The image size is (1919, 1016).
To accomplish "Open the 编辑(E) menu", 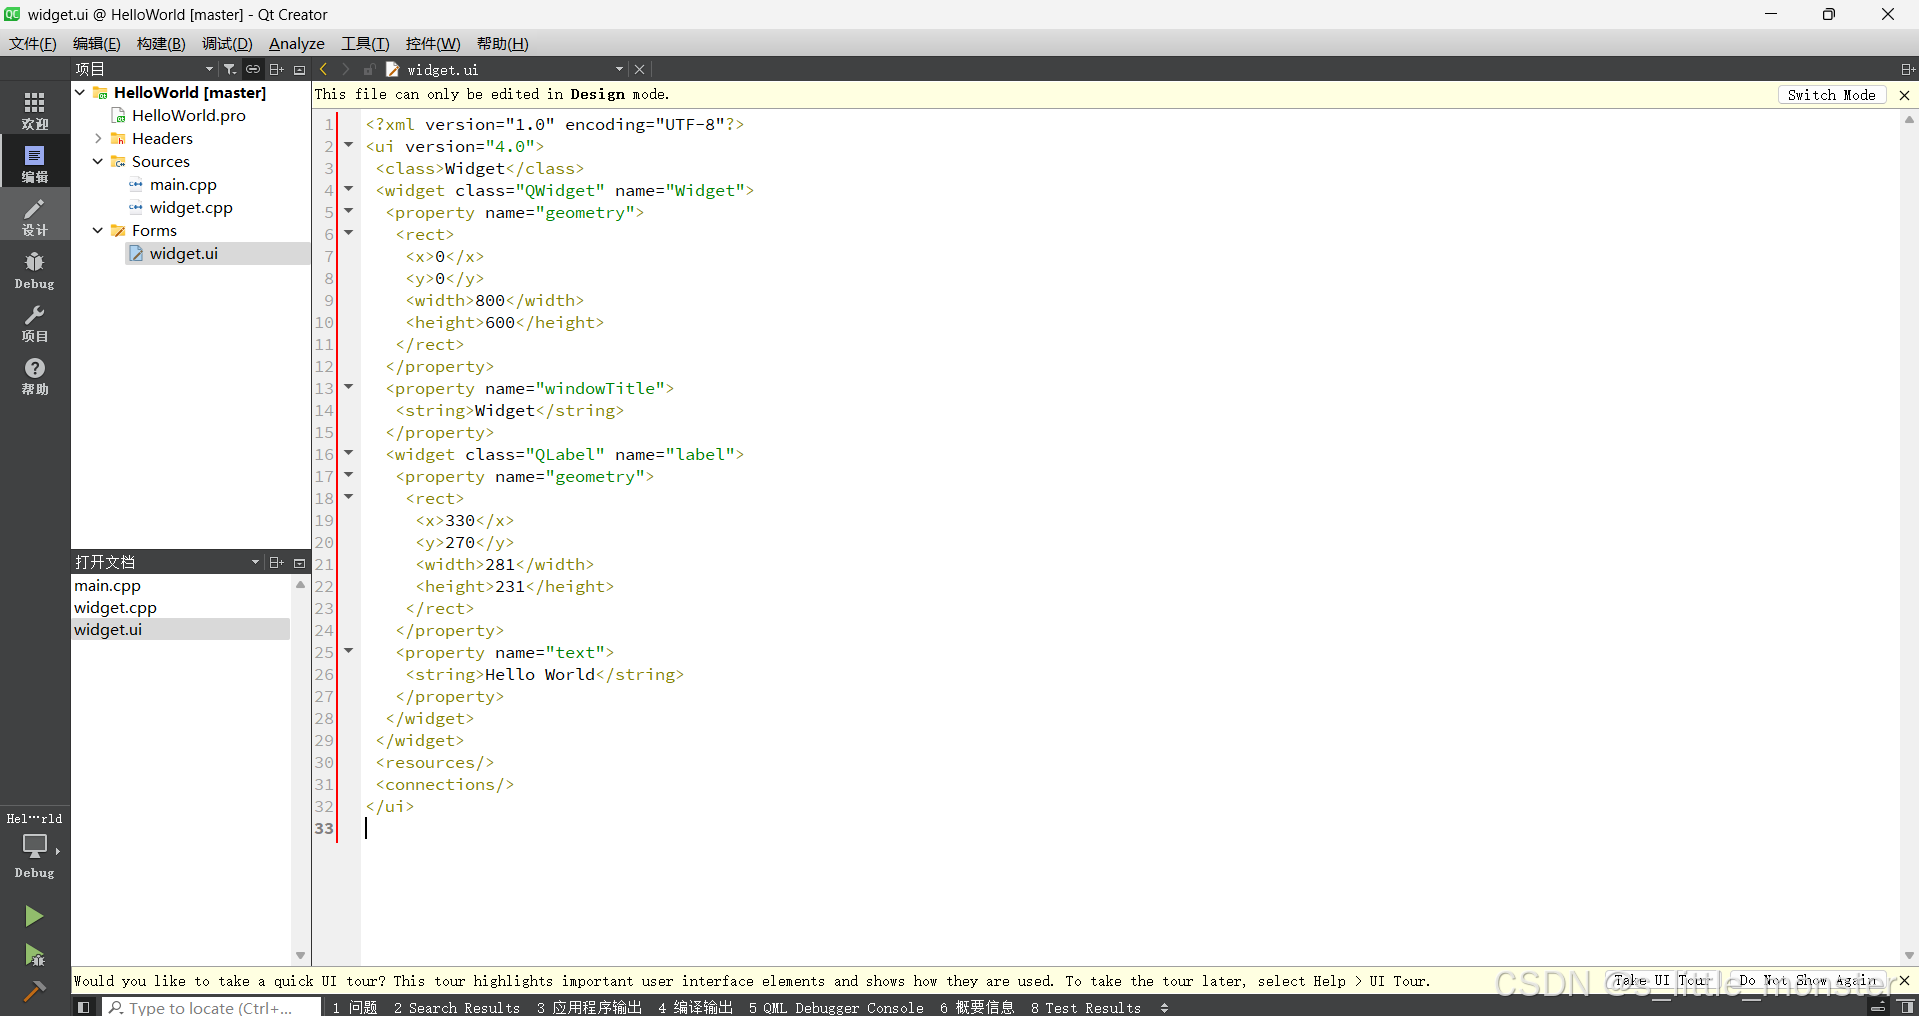I will tap(96, 43).
